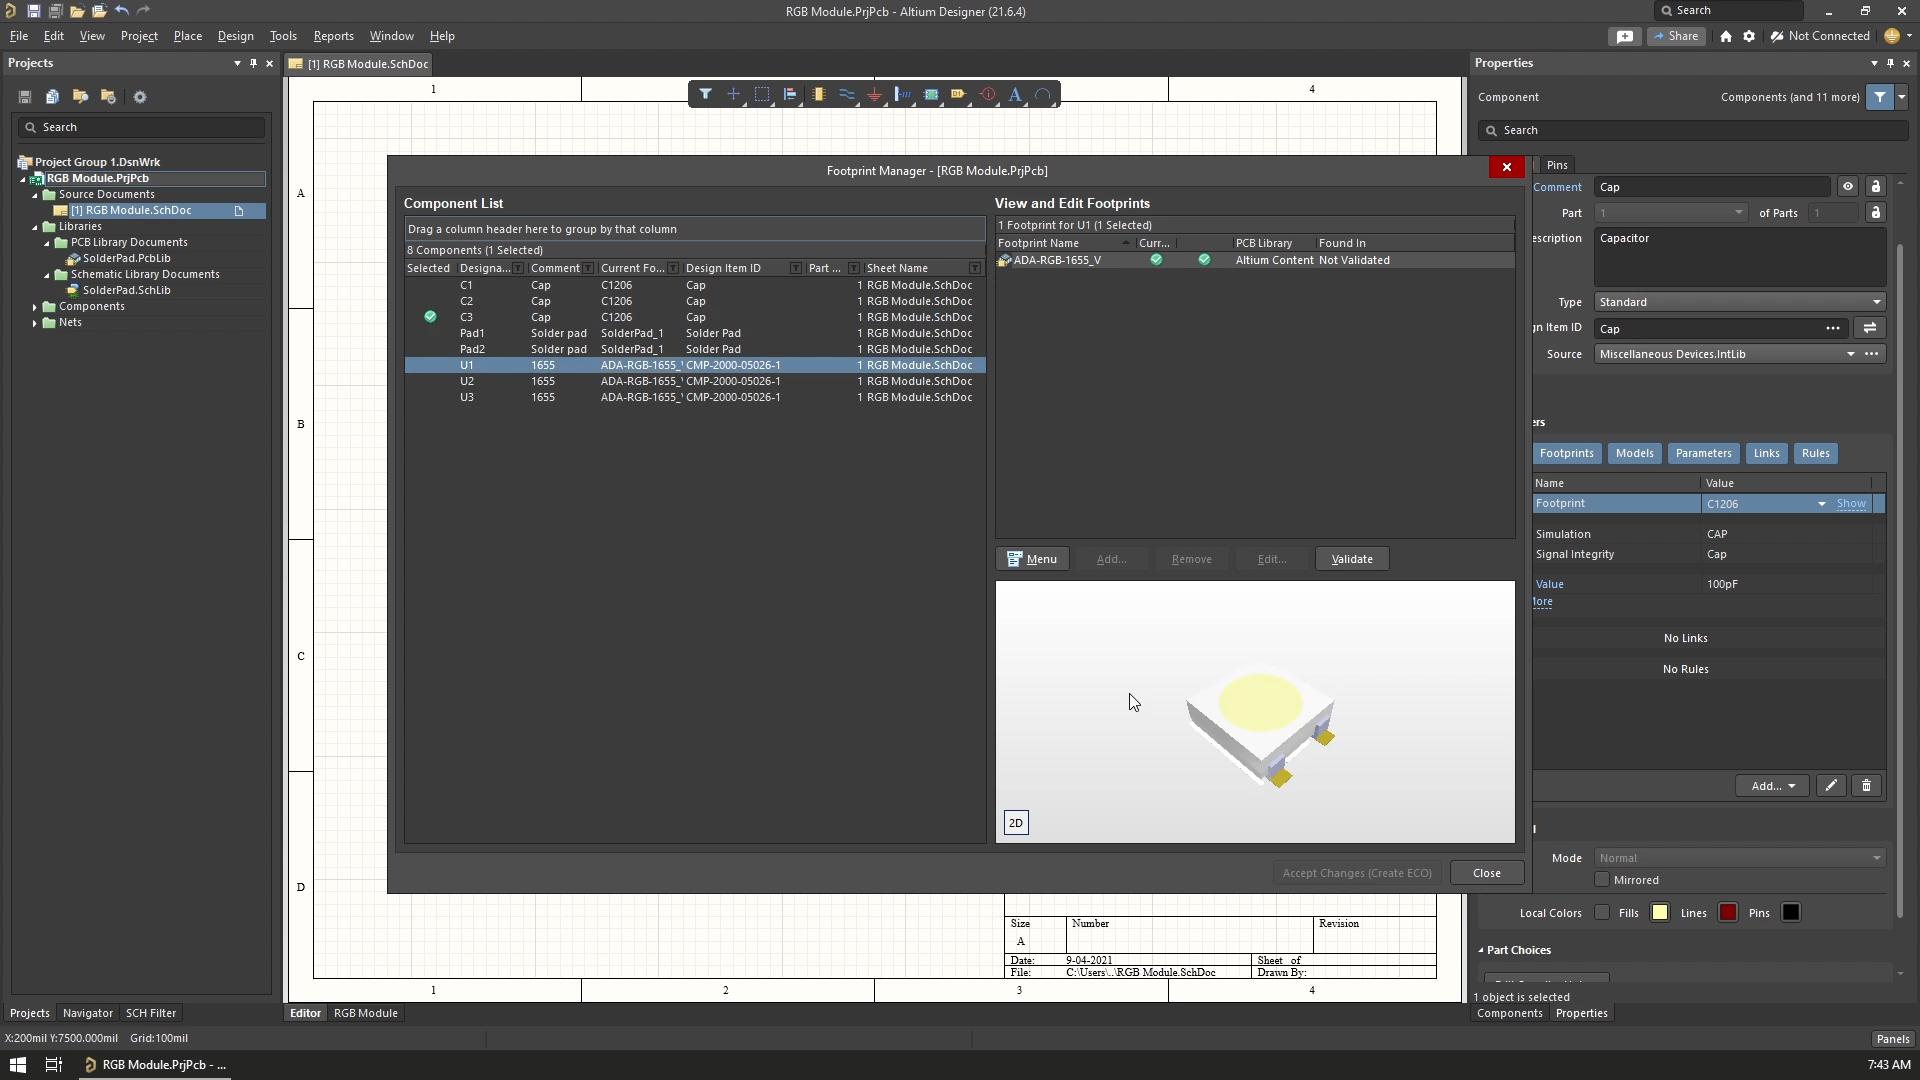
Task: Click the Place Wire icon
Action: tap(846, 94)
